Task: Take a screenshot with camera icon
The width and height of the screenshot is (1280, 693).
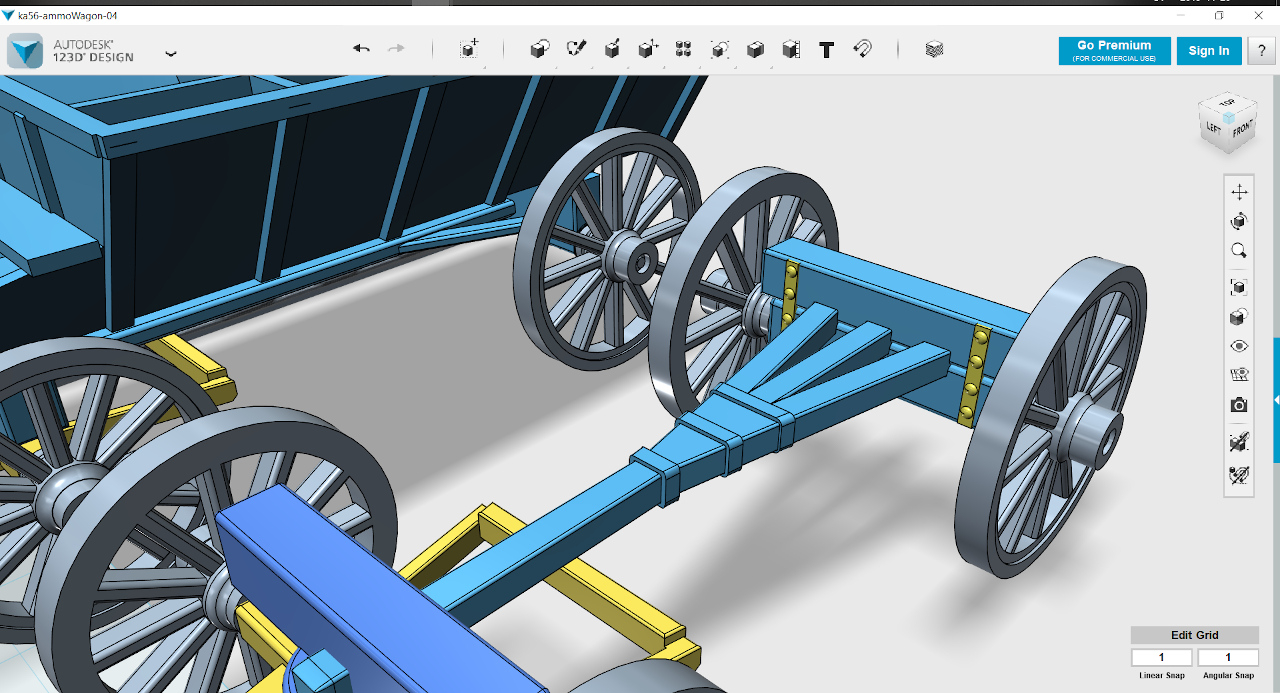Action: pos(1239,405)
